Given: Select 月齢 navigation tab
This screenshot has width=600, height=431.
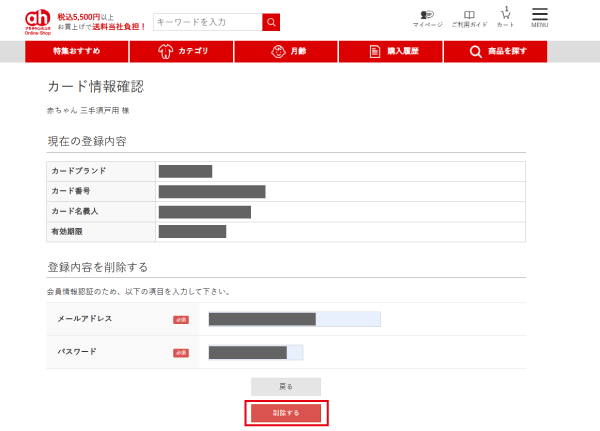Looking at the screenshot, I should click(x=286, y=51).
